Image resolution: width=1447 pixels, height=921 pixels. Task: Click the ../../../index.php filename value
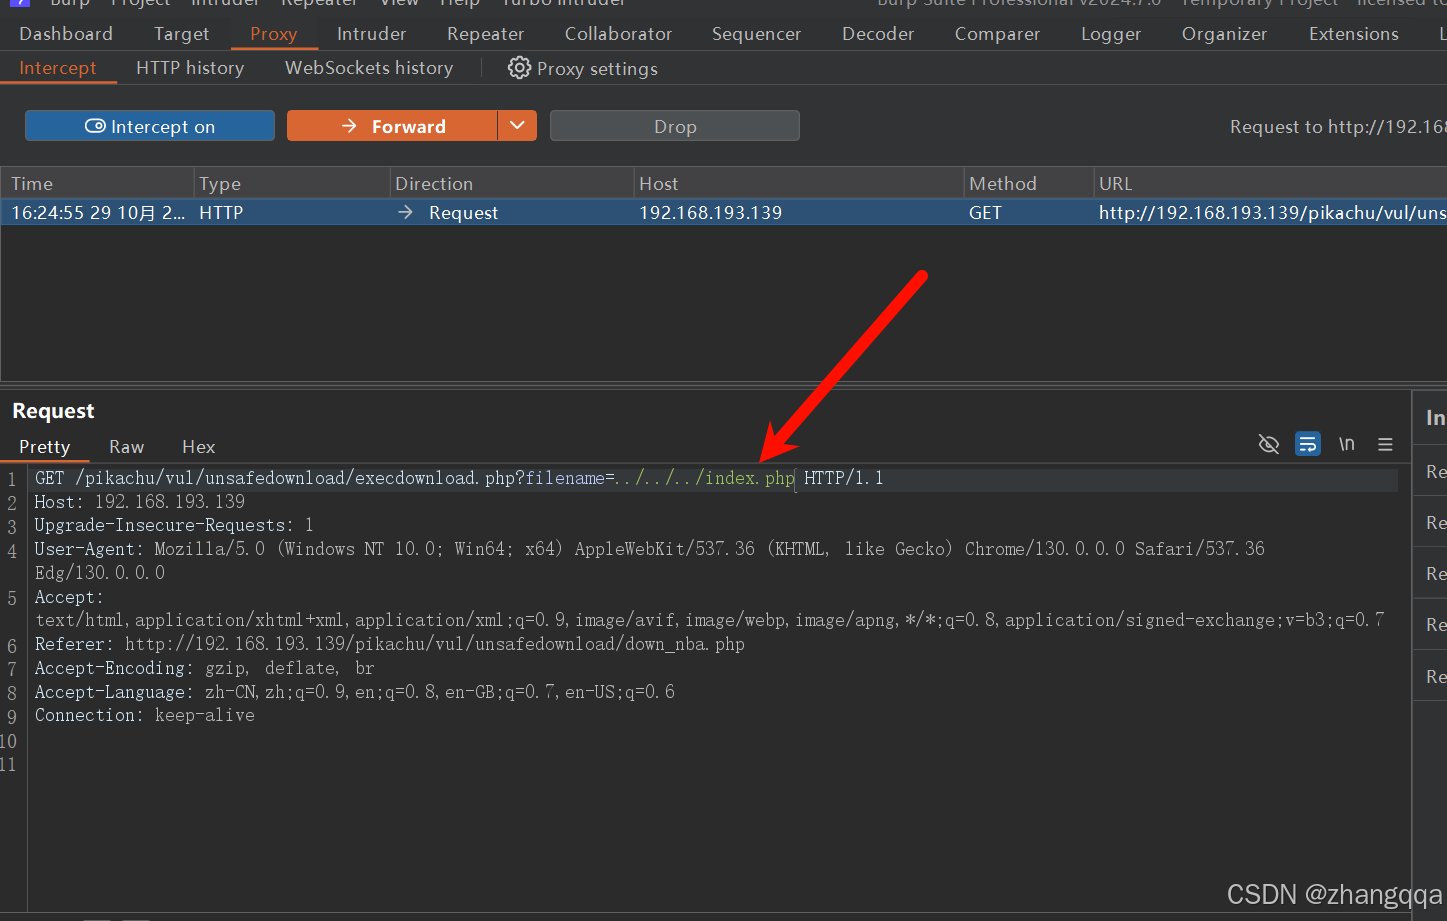705,478
